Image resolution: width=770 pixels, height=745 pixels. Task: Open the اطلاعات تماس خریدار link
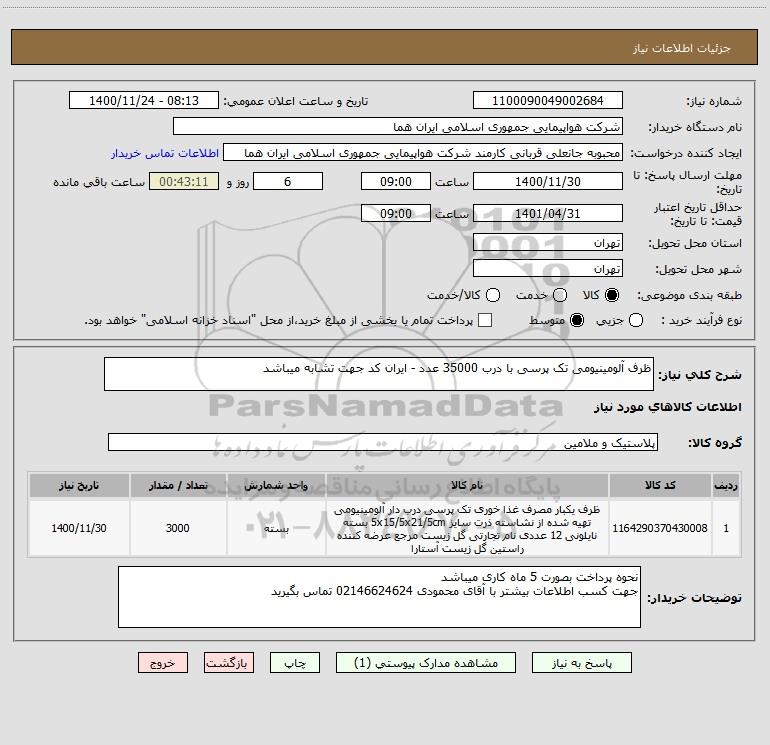pyautogui.click(x=165, y=153)
